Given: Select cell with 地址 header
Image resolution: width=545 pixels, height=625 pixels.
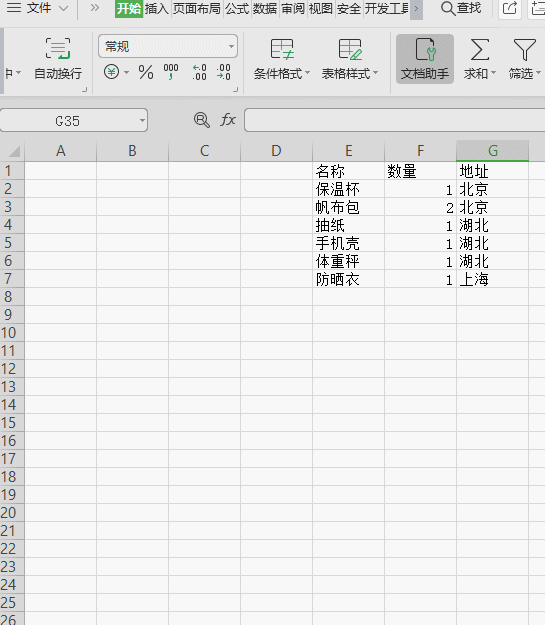Looking at the screenshot, I should click(x=492, y=171).
